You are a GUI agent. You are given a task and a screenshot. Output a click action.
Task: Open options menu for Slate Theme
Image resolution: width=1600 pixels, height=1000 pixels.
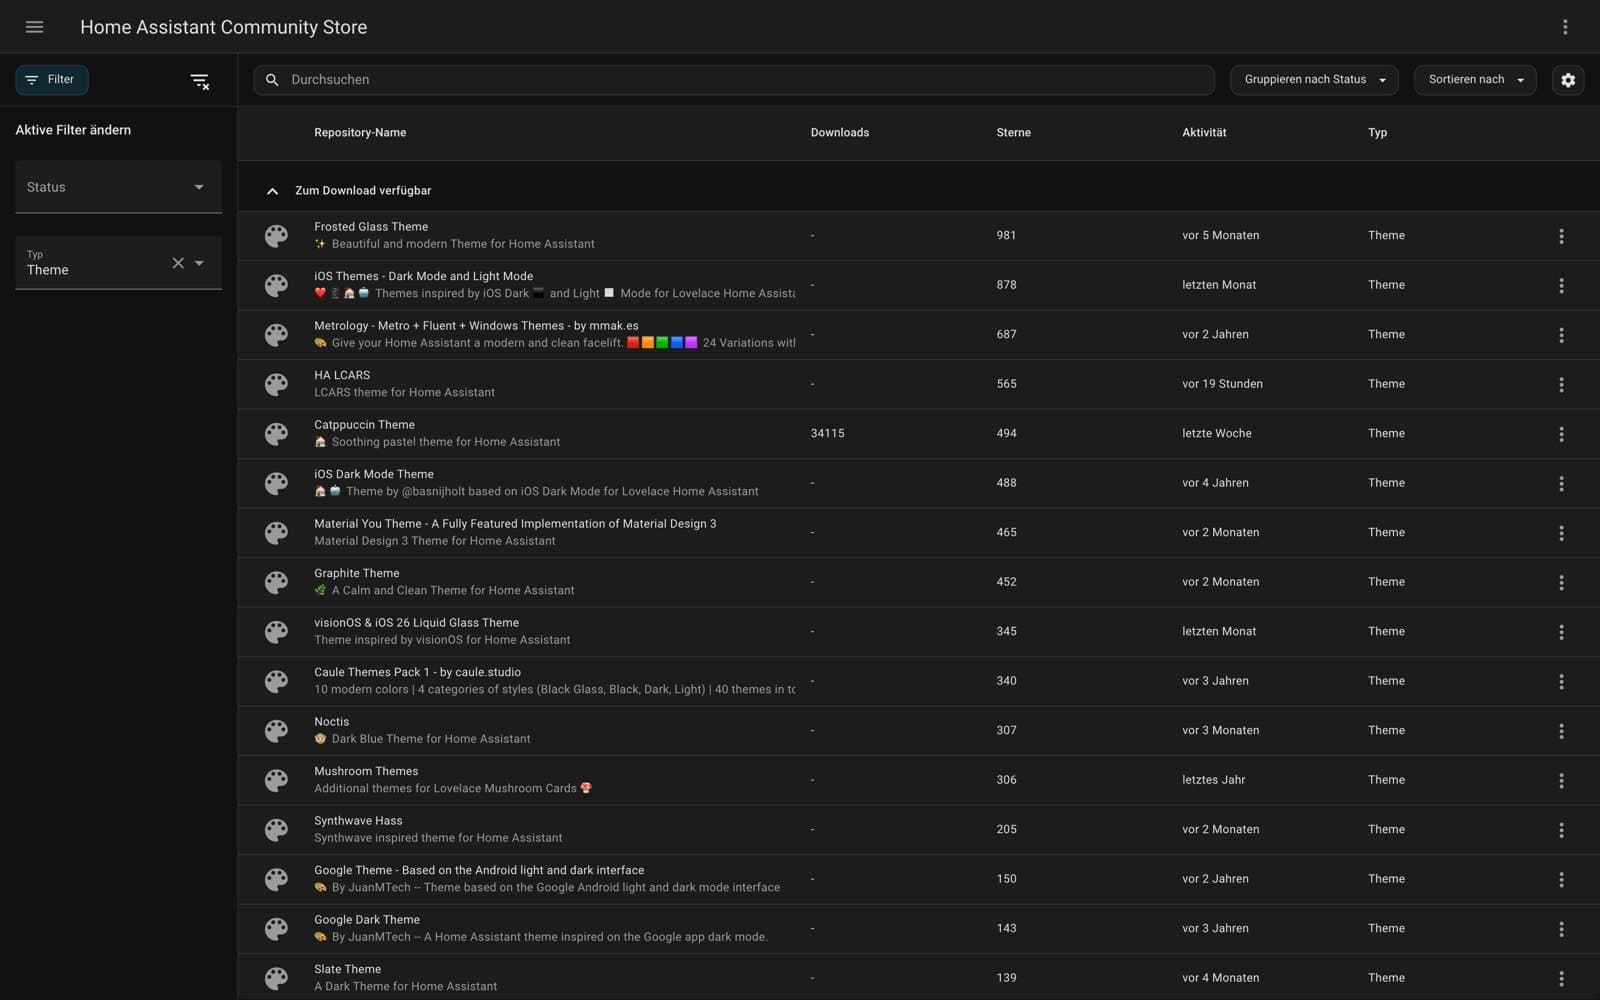tap(1561, 979)
